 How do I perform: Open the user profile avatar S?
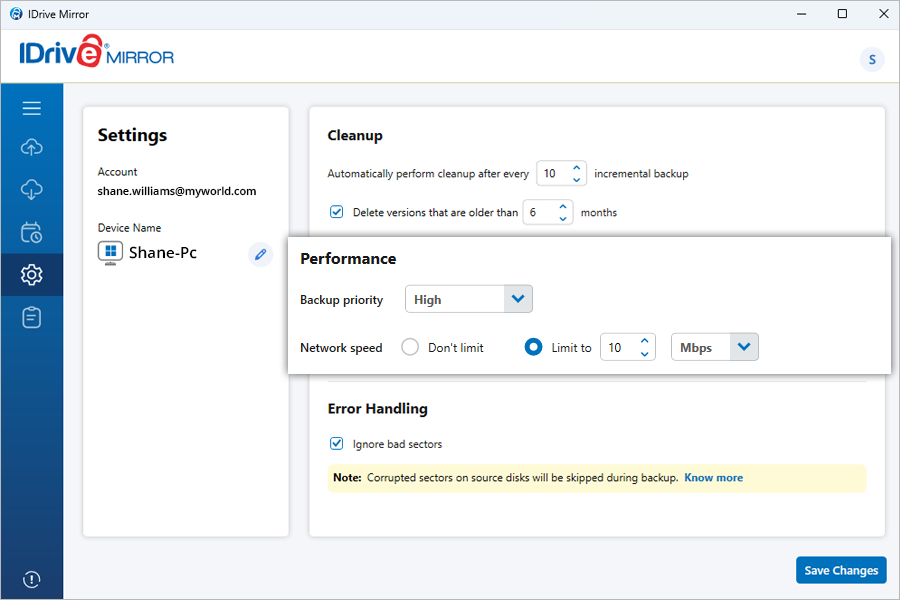point(871,60)
